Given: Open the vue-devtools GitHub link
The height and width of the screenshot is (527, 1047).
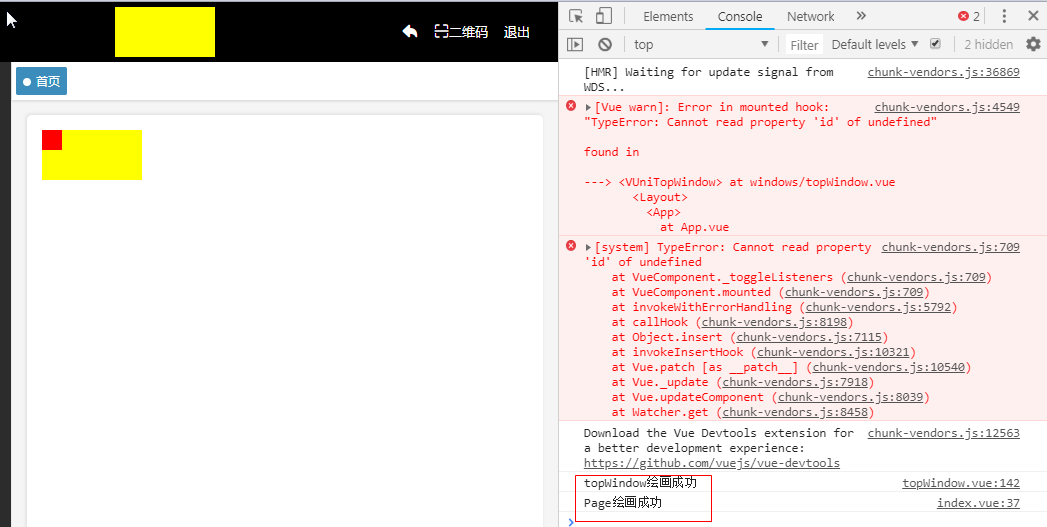Looking at the screenshot, I should [711, 463].
